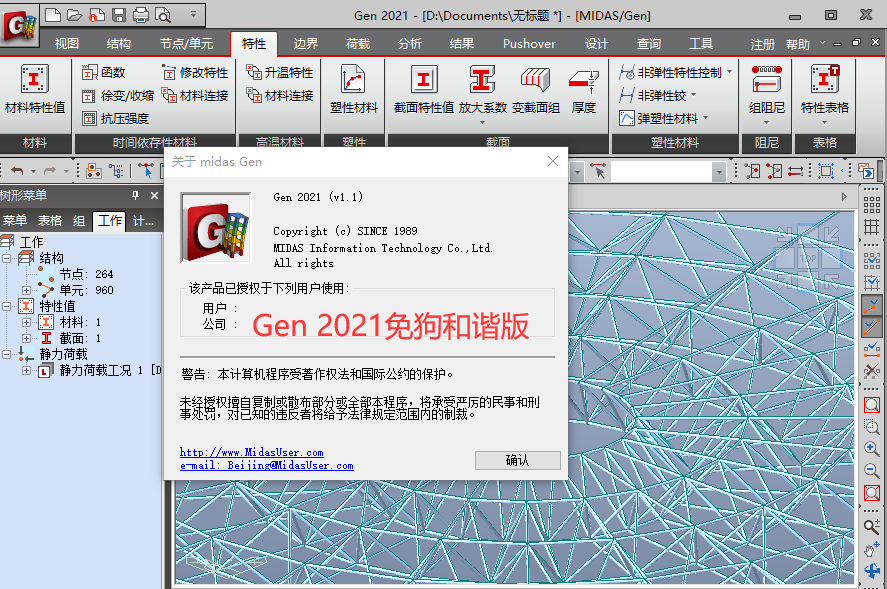Switch to the 结构 ribbon tab
887x589 pixels.
click(118, 44)
